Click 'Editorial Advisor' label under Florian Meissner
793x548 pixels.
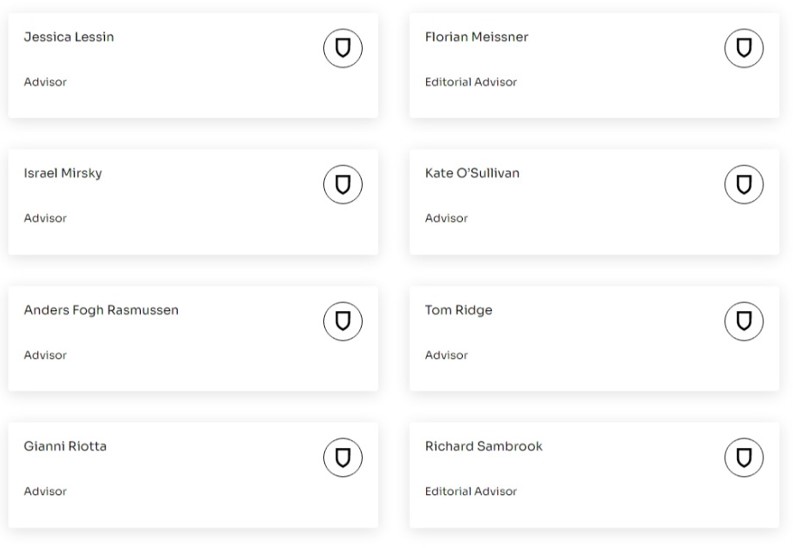(x=471, y=82)
